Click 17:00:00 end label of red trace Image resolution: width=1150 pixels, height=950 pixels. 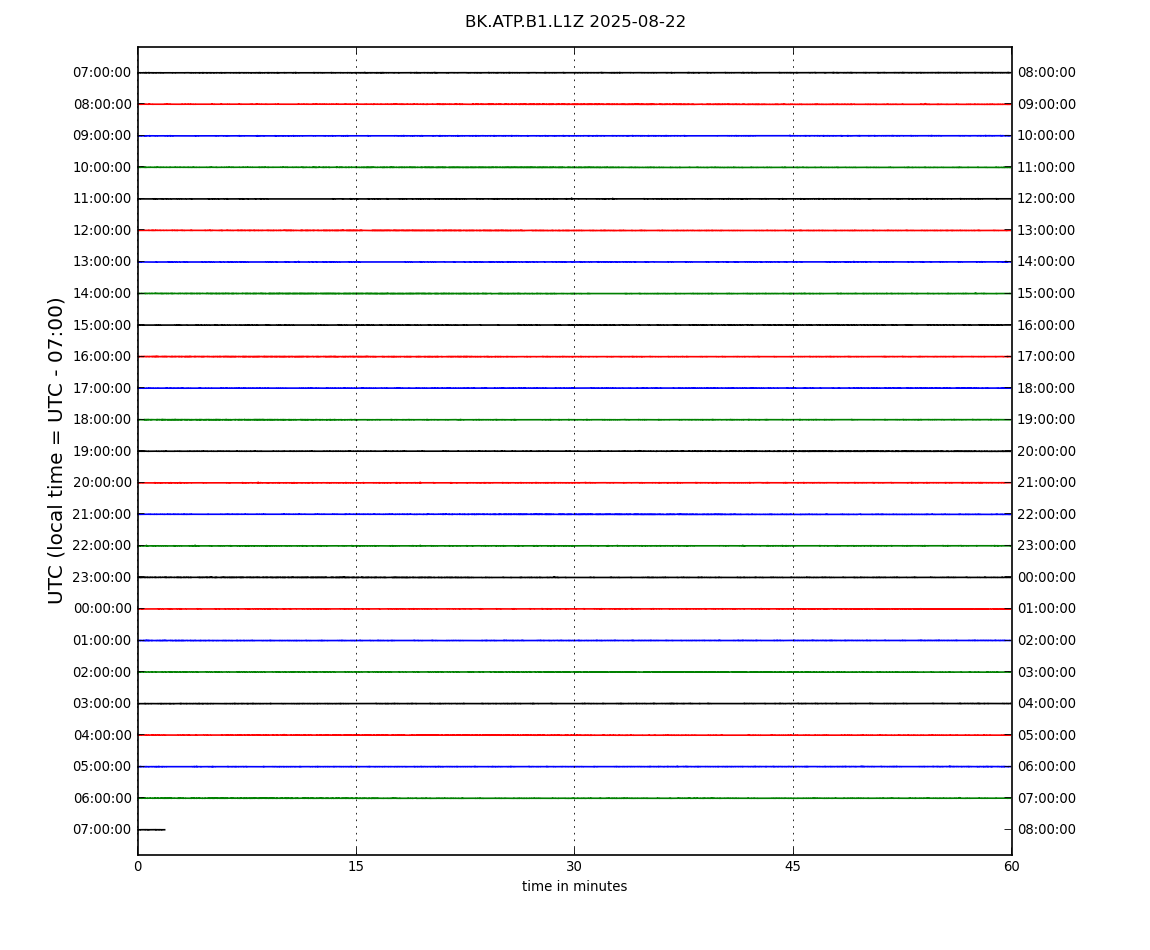click(x=1047, y=357)
